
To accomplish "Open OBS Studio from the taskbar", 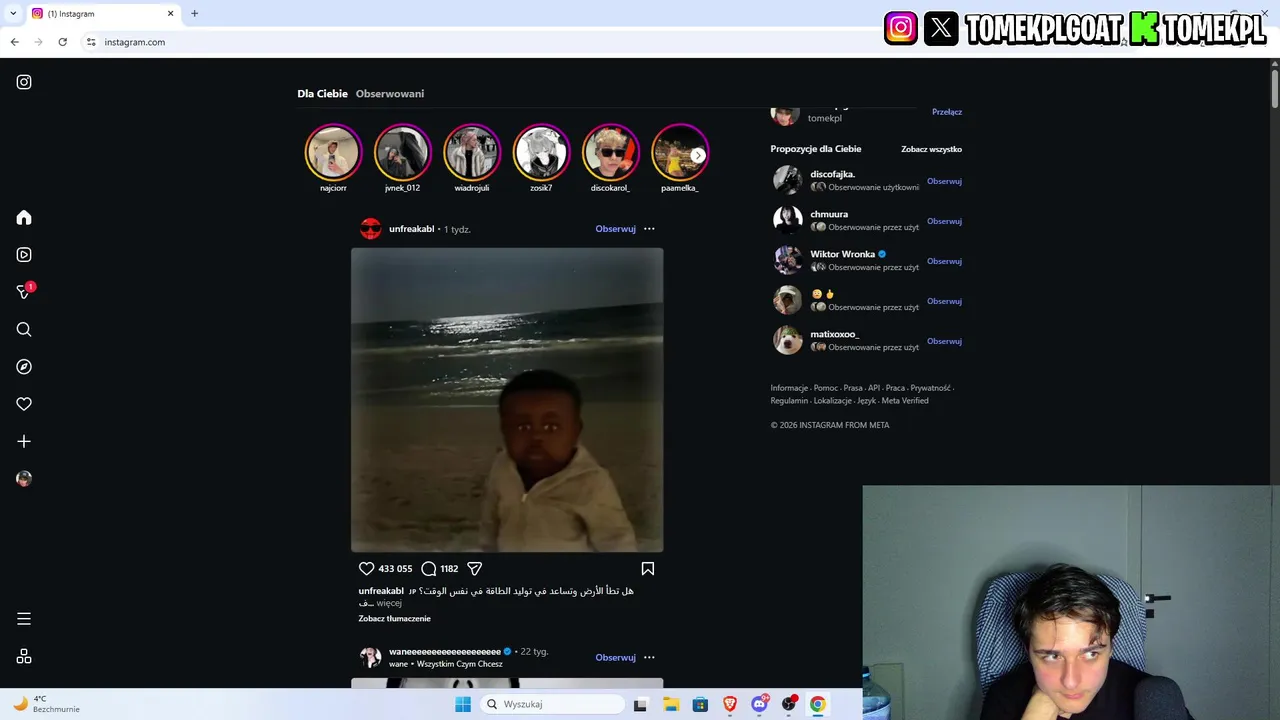I will [x=789, y=704].
